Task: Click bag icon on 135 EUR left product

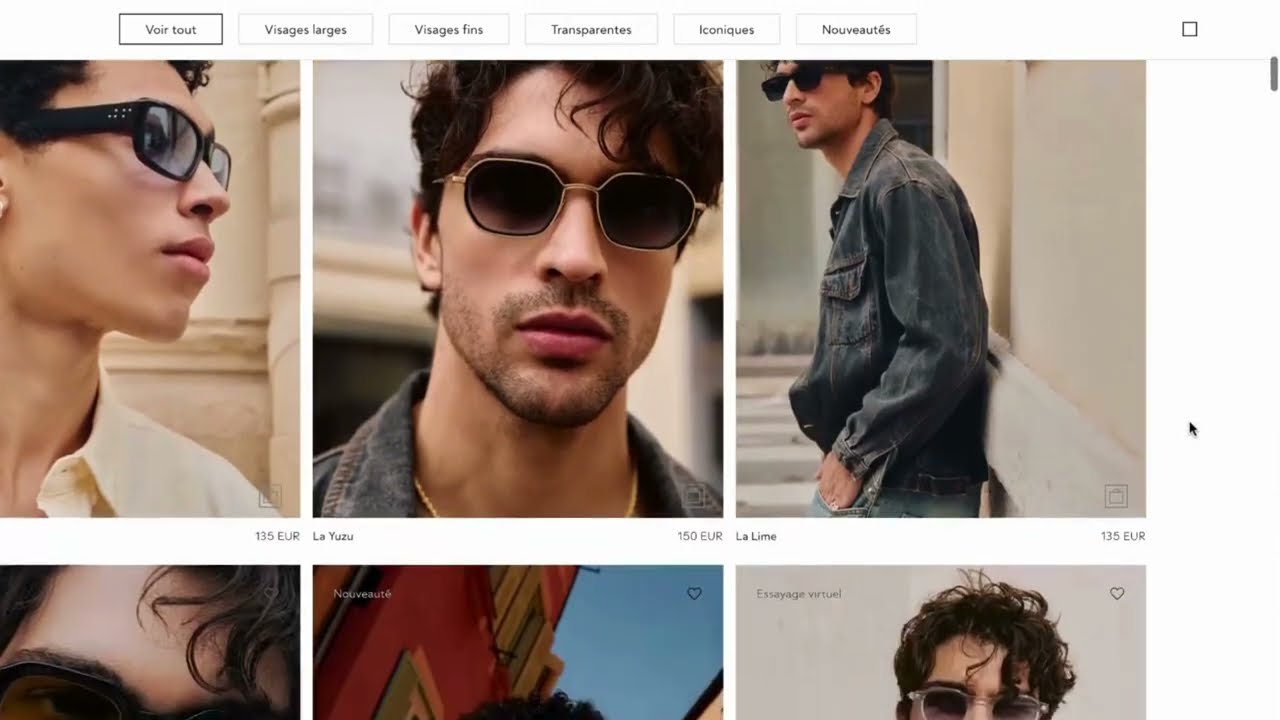Action: 271,495
